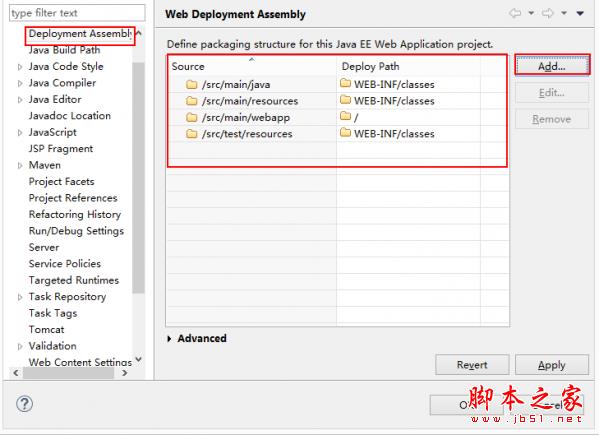Open Refactoring History page
The width and height of the screenshot is (599, 435).
tap(75, 214)
